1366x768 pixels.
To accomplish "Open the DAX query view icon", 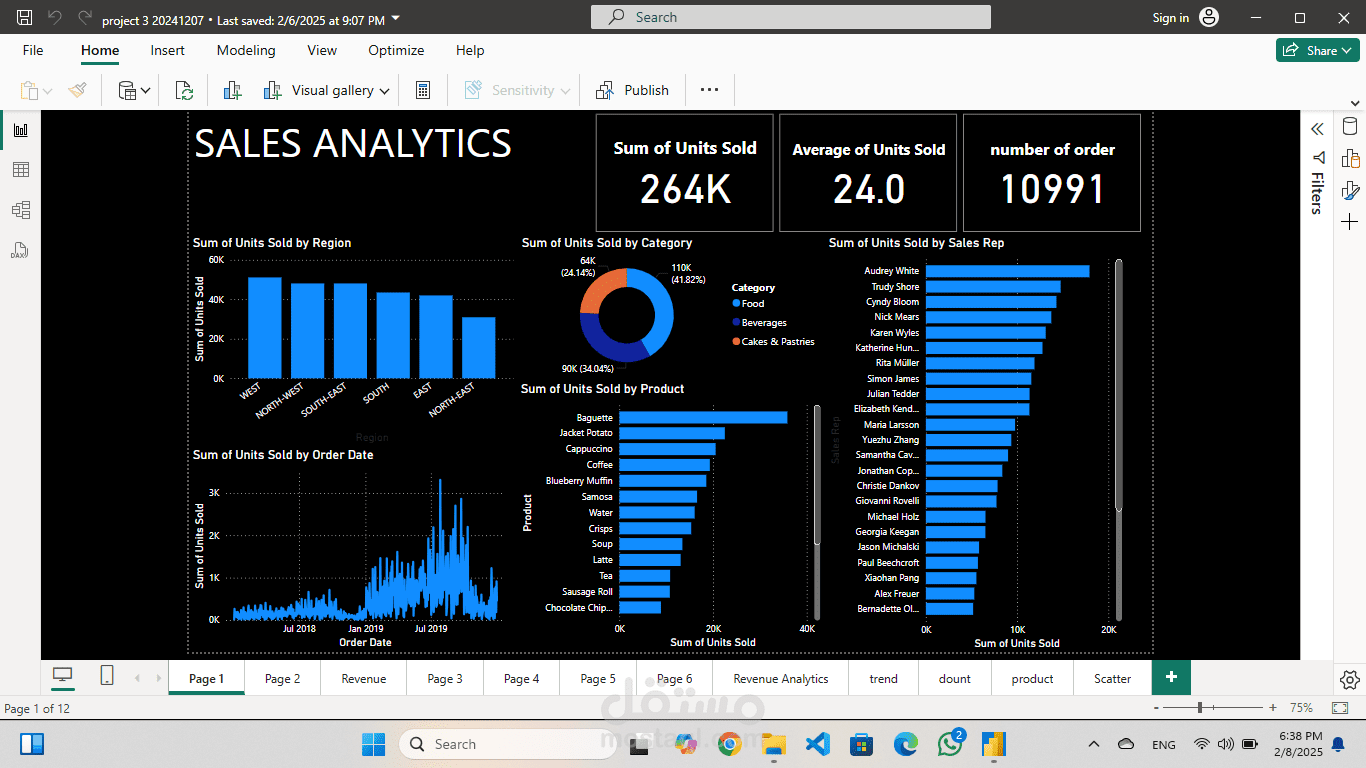I will tap(20, 250).
